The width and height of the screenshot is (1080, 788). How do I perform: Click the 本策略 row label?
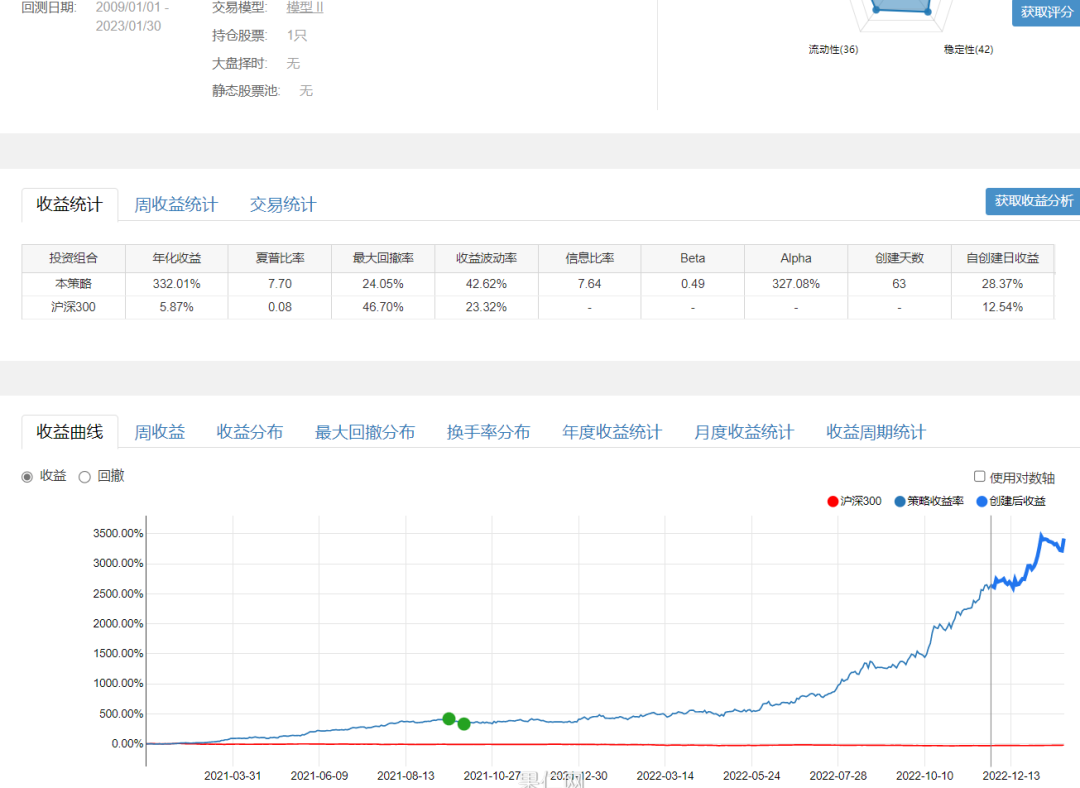point(74,284)
